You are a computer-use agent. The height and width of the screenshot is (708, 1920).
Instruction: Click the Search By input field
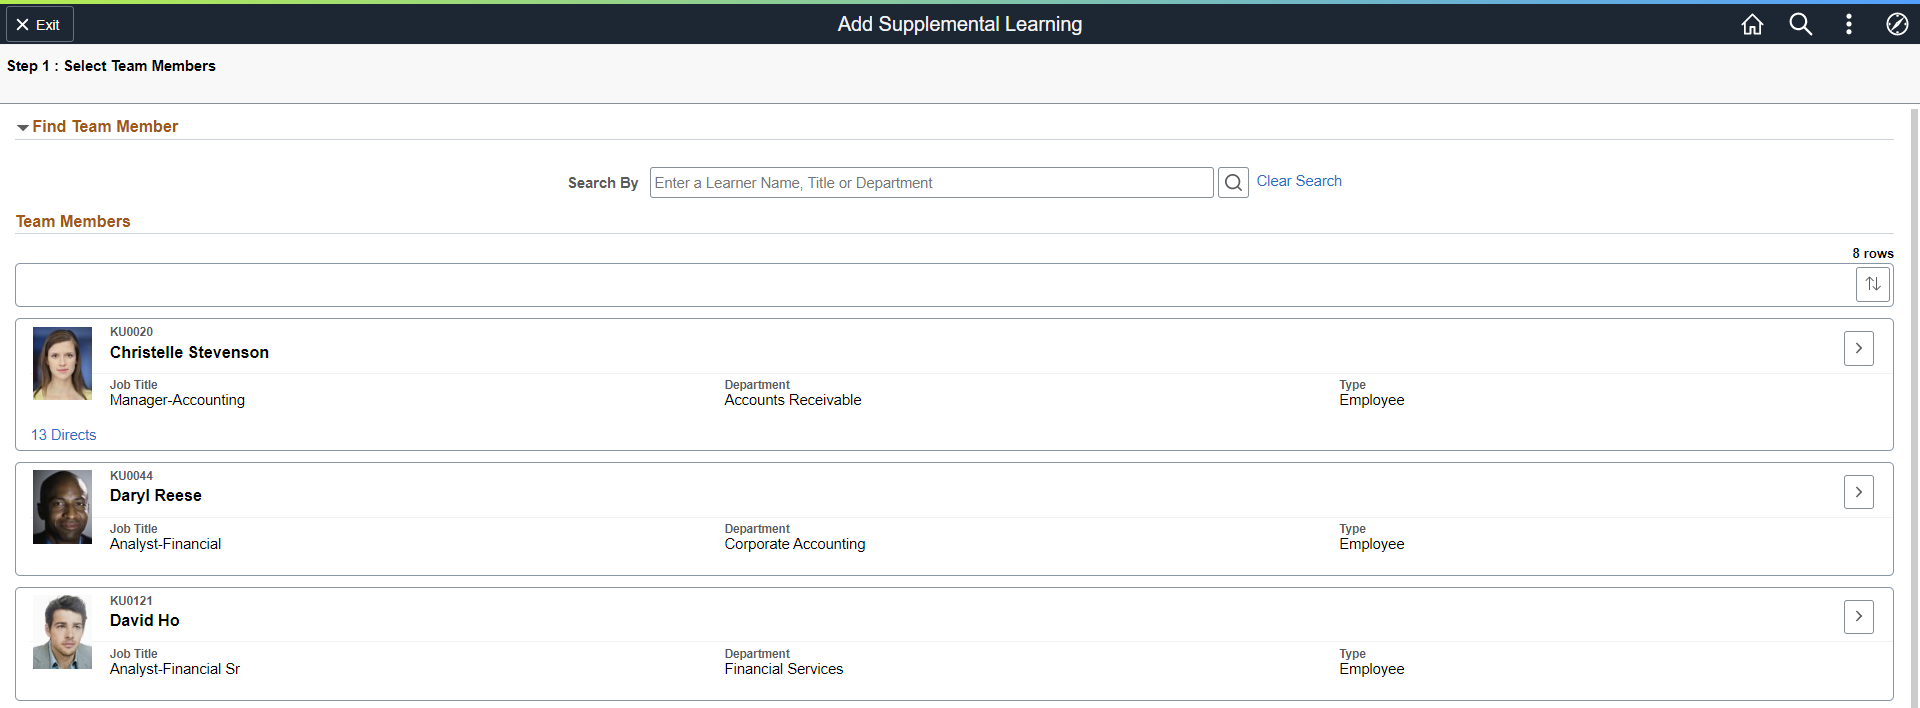point(931,182)
